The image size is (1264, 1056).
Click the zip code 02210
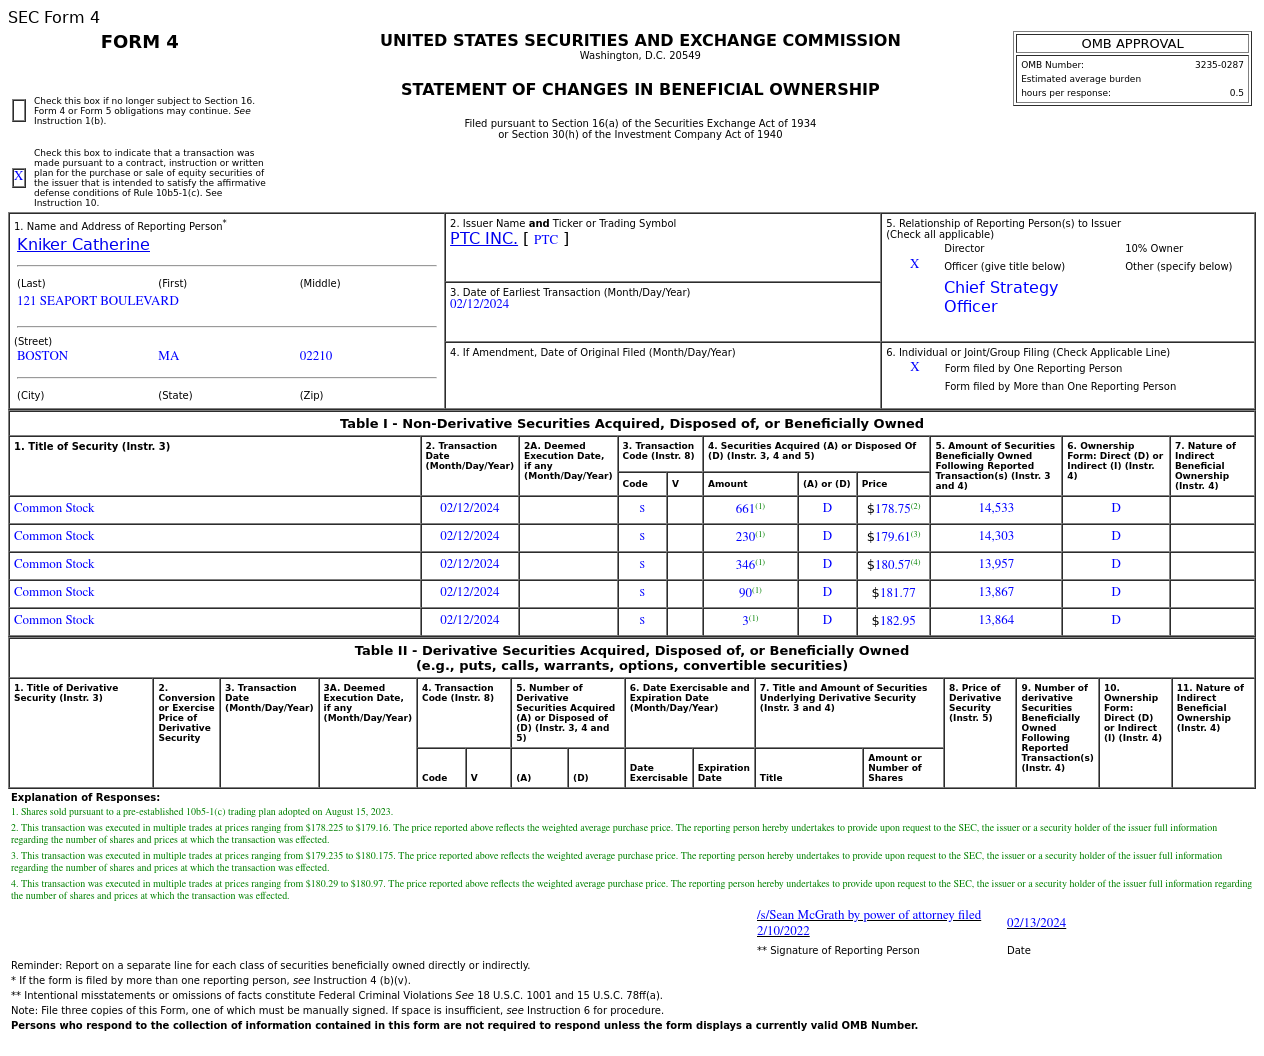point(316,356)
